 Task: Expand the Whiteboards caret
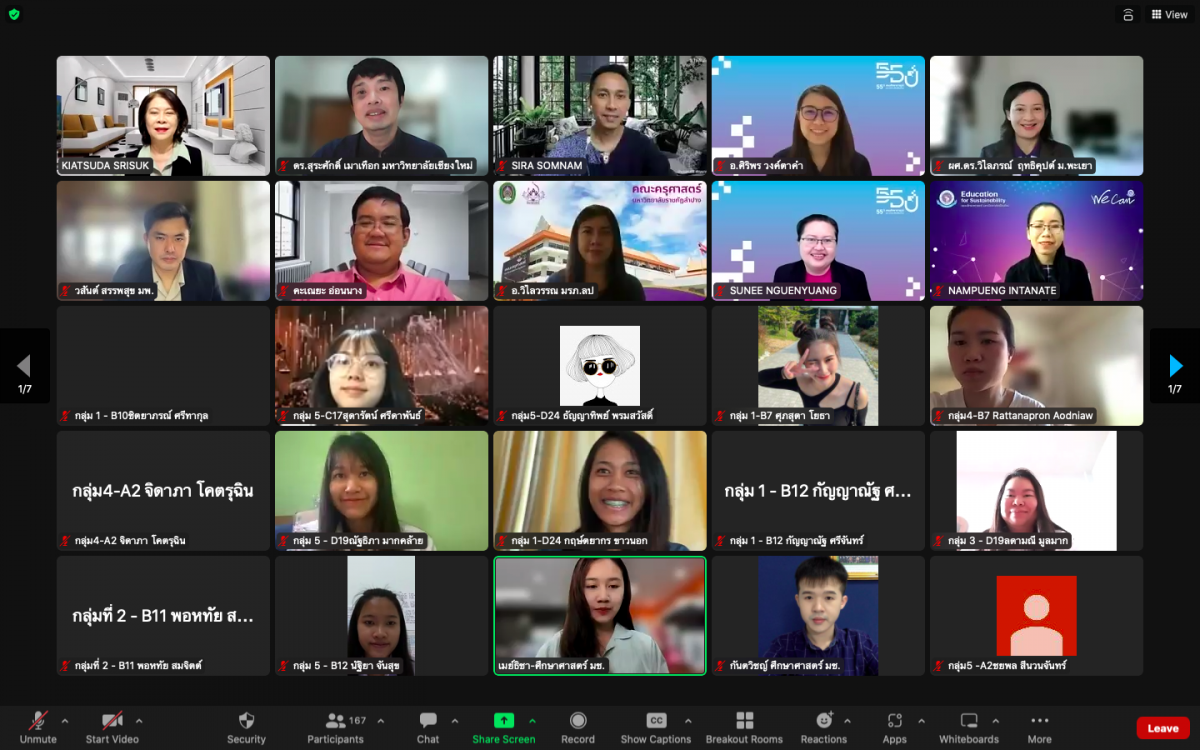tap(995, 721)
